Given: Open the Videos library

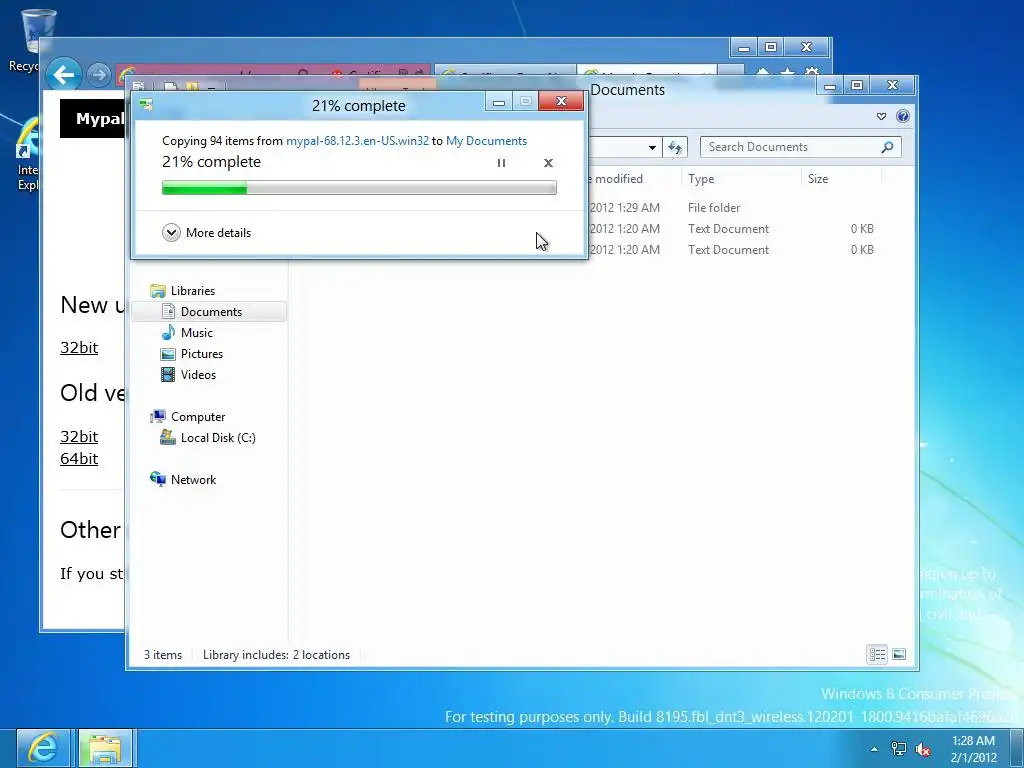Looking at the screenshot, I should [x=198, y=374].
